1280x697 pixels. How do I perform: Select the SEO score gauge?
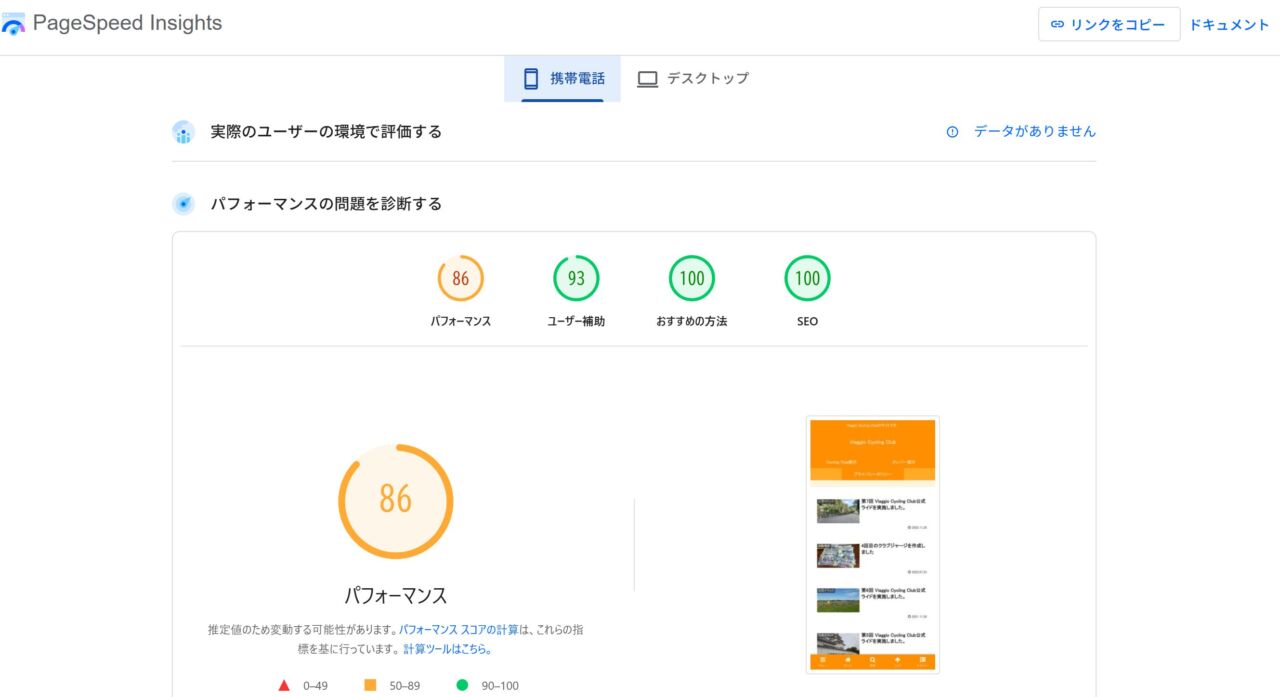807,279
